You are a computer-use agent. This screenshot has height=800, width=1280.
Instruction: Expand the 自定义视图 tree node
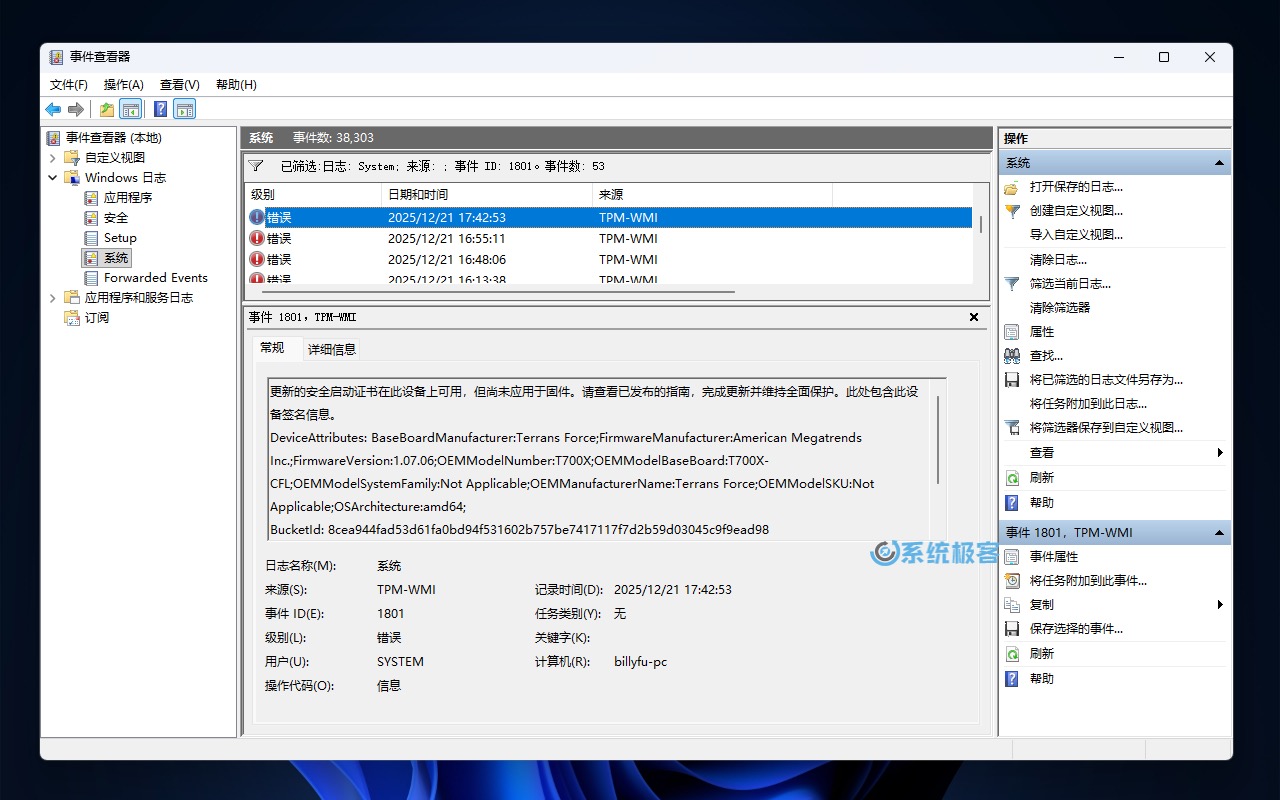pyautogui.click(x=53, y=158)
